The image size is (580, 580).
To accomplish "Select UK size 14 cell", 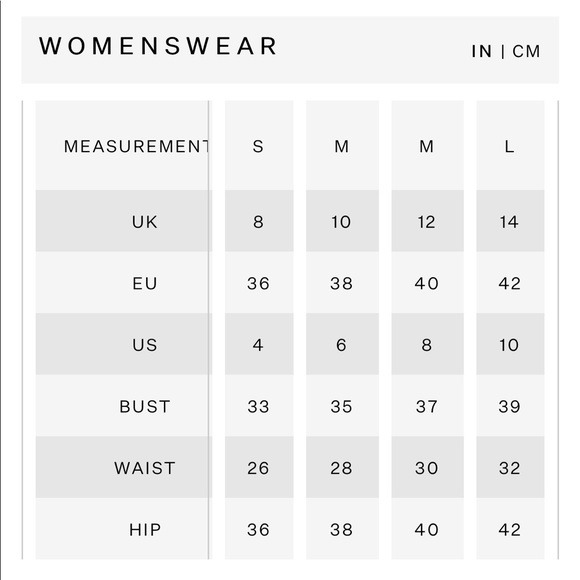I will (x=510, y=221).
